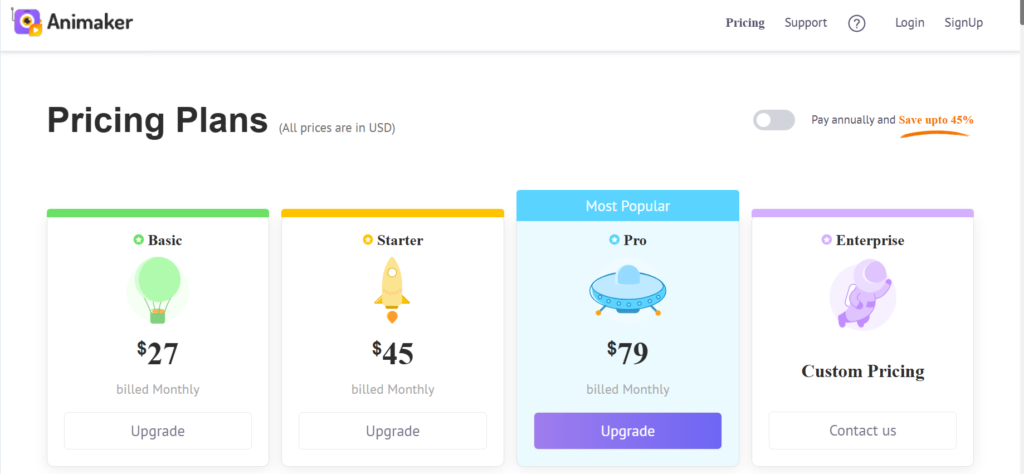Screen dimensions: 1024x474
Task: Click the Animaker logo icon
Action: coord(27,22)
